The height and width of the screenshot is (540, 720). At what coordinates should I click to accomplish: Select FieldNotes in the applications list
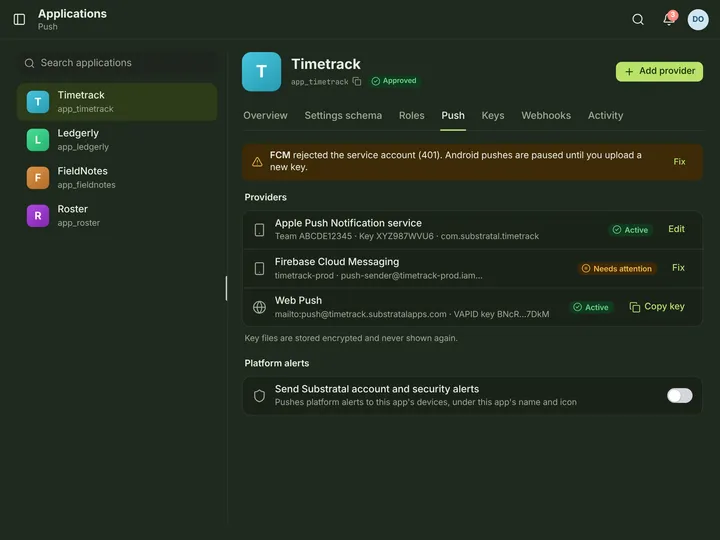117,178
